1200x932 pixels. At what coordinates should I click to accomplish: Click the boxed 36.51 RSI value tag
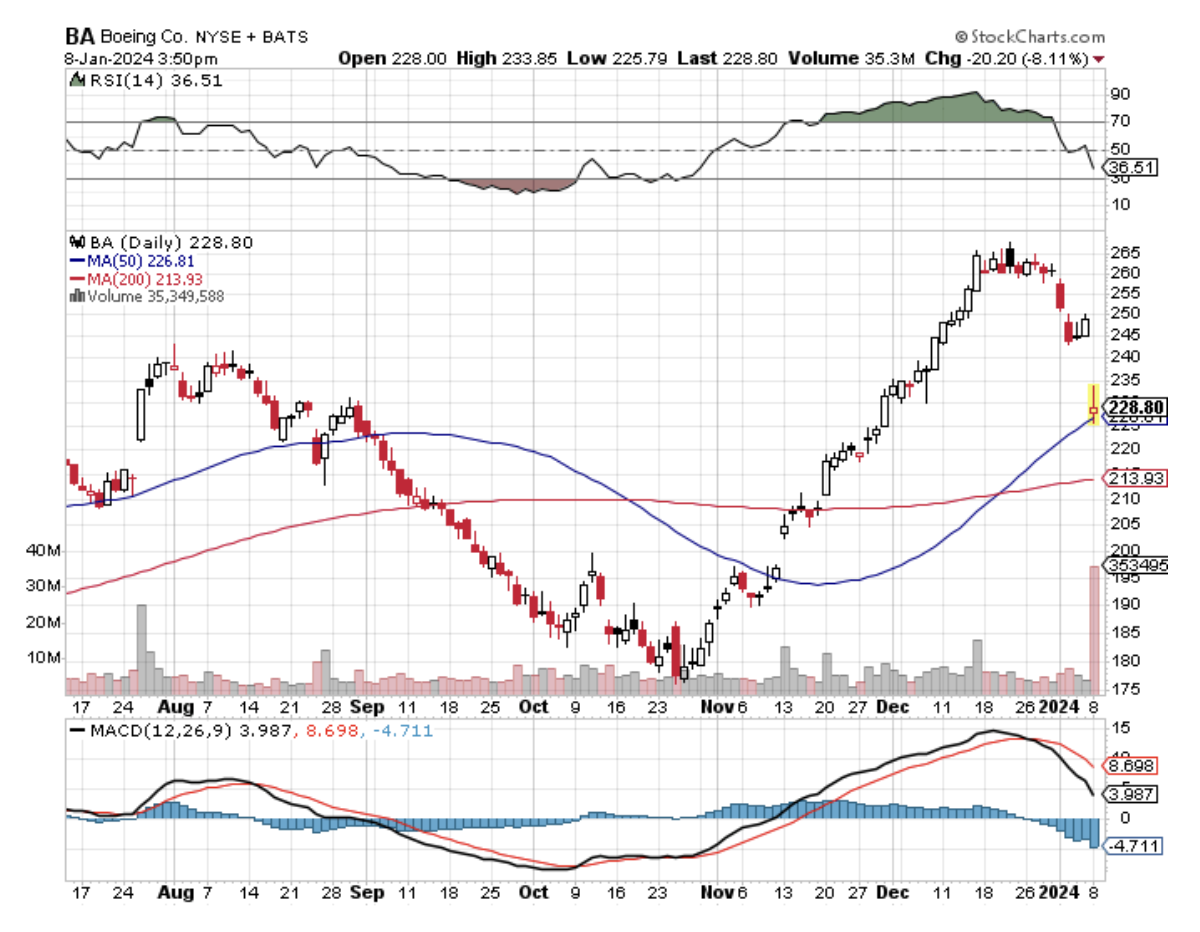(x=1131, y=167)
